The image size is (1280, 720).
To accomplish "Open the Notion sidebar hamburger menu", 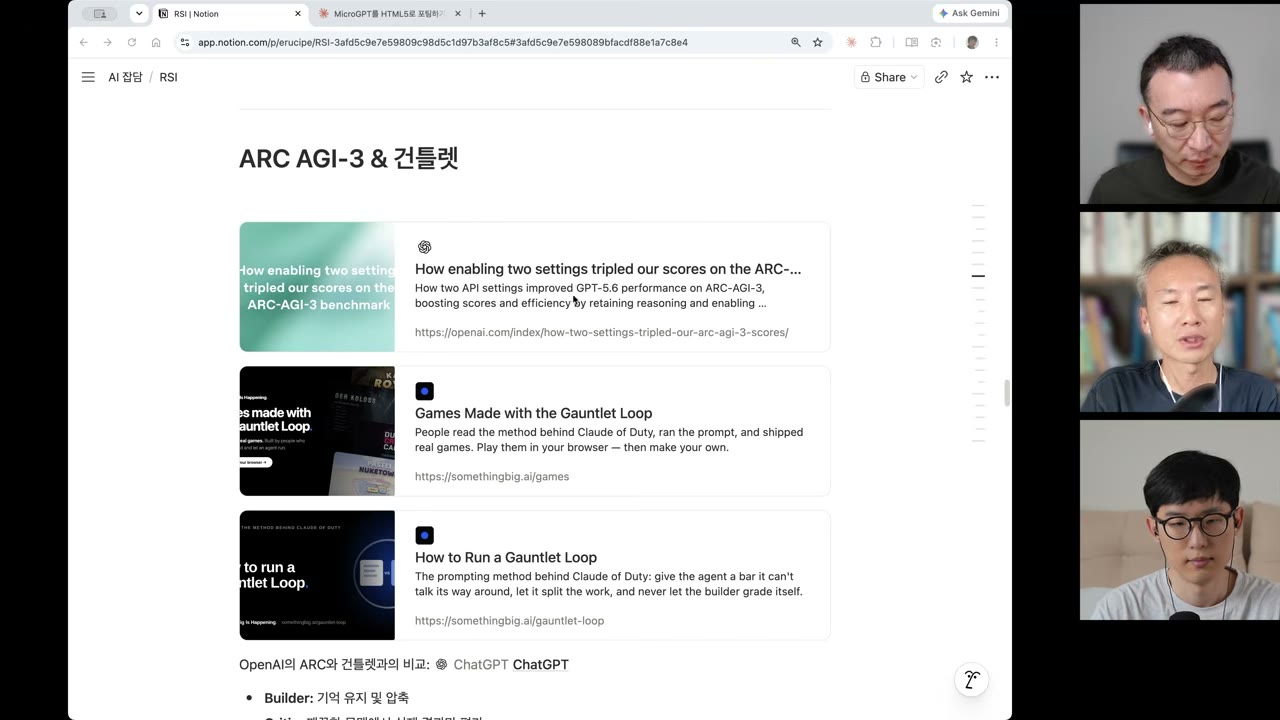I will pyautogui.click(x=88, y=77).
